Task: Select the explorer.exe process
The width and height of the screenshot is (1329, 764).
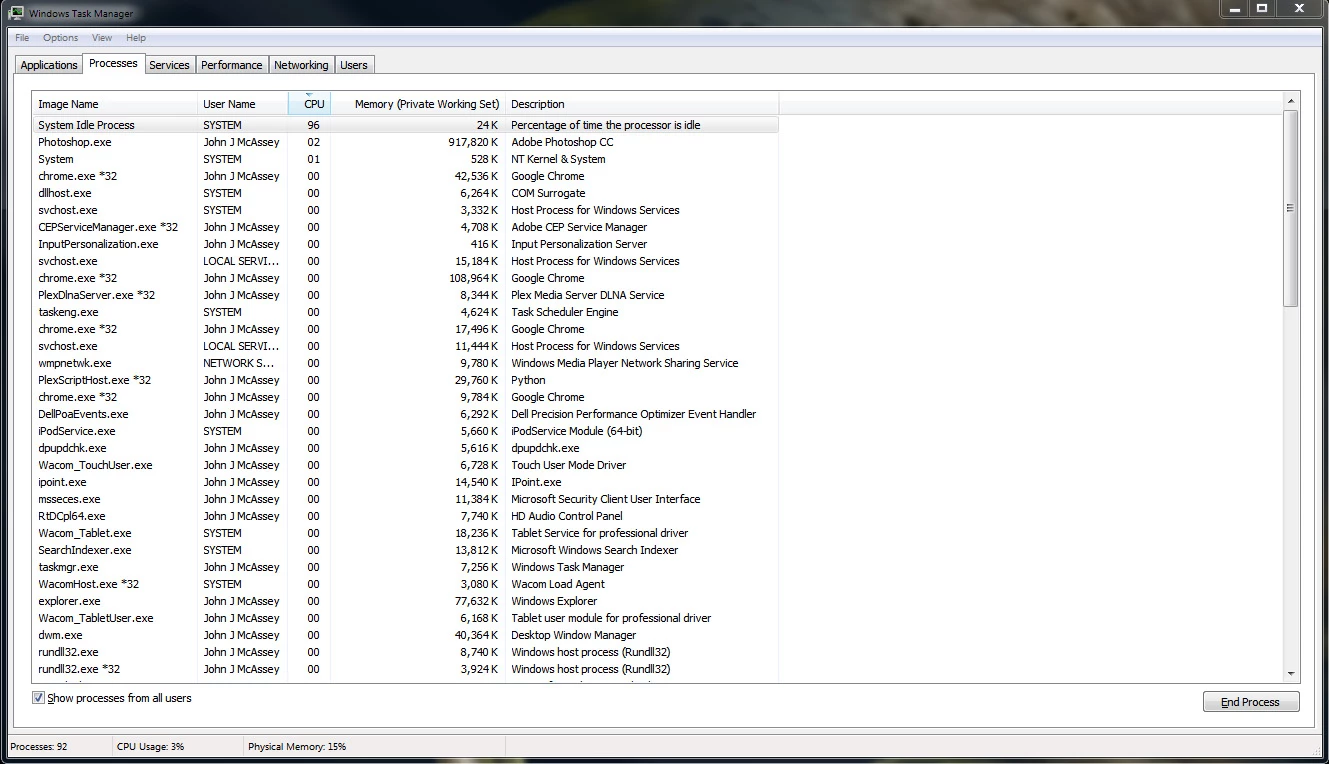Action: pyautogui.click(x=405, y=601)
